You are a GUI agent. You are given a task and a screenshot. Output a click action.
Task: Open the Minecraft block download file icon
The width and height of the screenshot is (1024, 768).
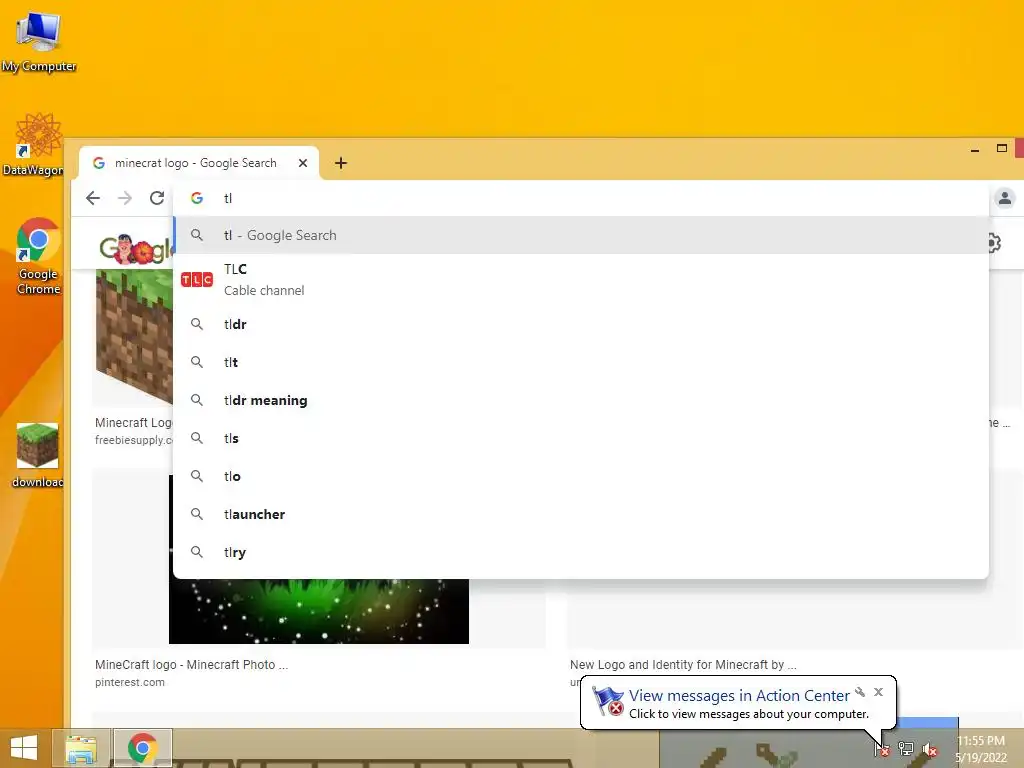coord(37,455)
